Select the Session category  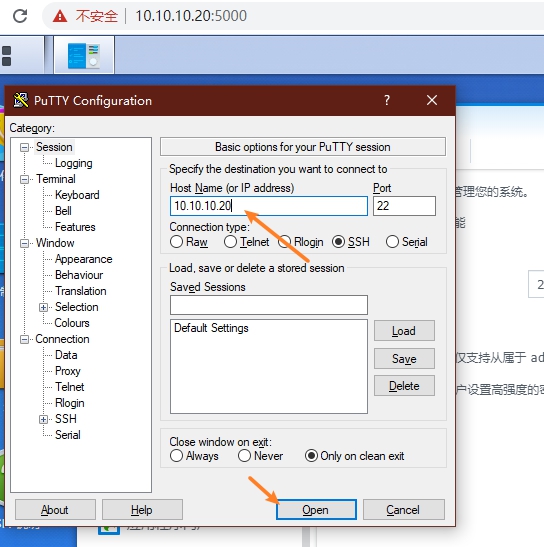(54, 147)
